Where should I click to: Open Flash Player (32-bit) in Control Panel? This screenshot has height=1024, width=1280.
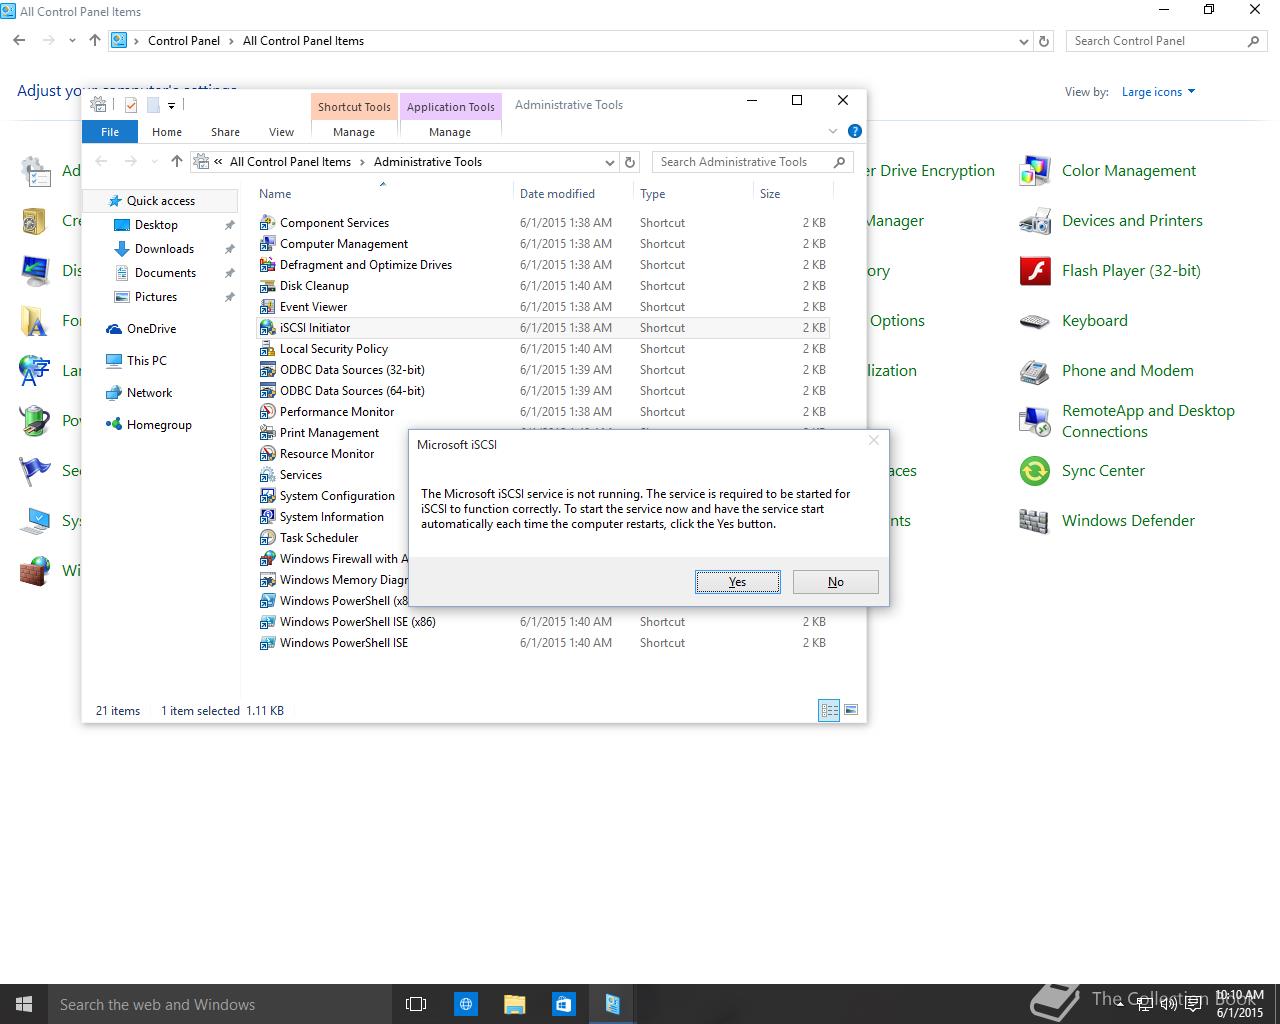coord(1110,271)
